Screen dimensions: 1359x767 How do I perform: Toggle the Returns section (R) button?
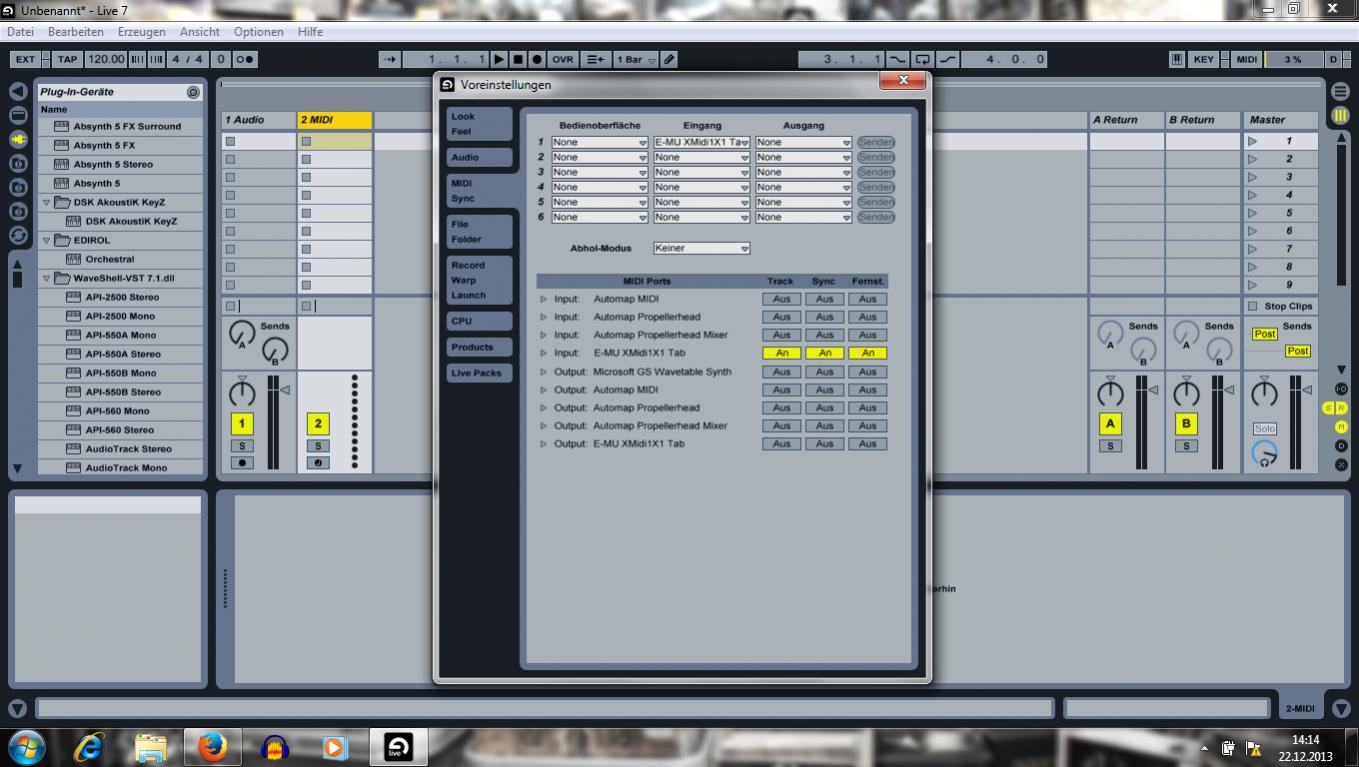[x=1342, y=408]
